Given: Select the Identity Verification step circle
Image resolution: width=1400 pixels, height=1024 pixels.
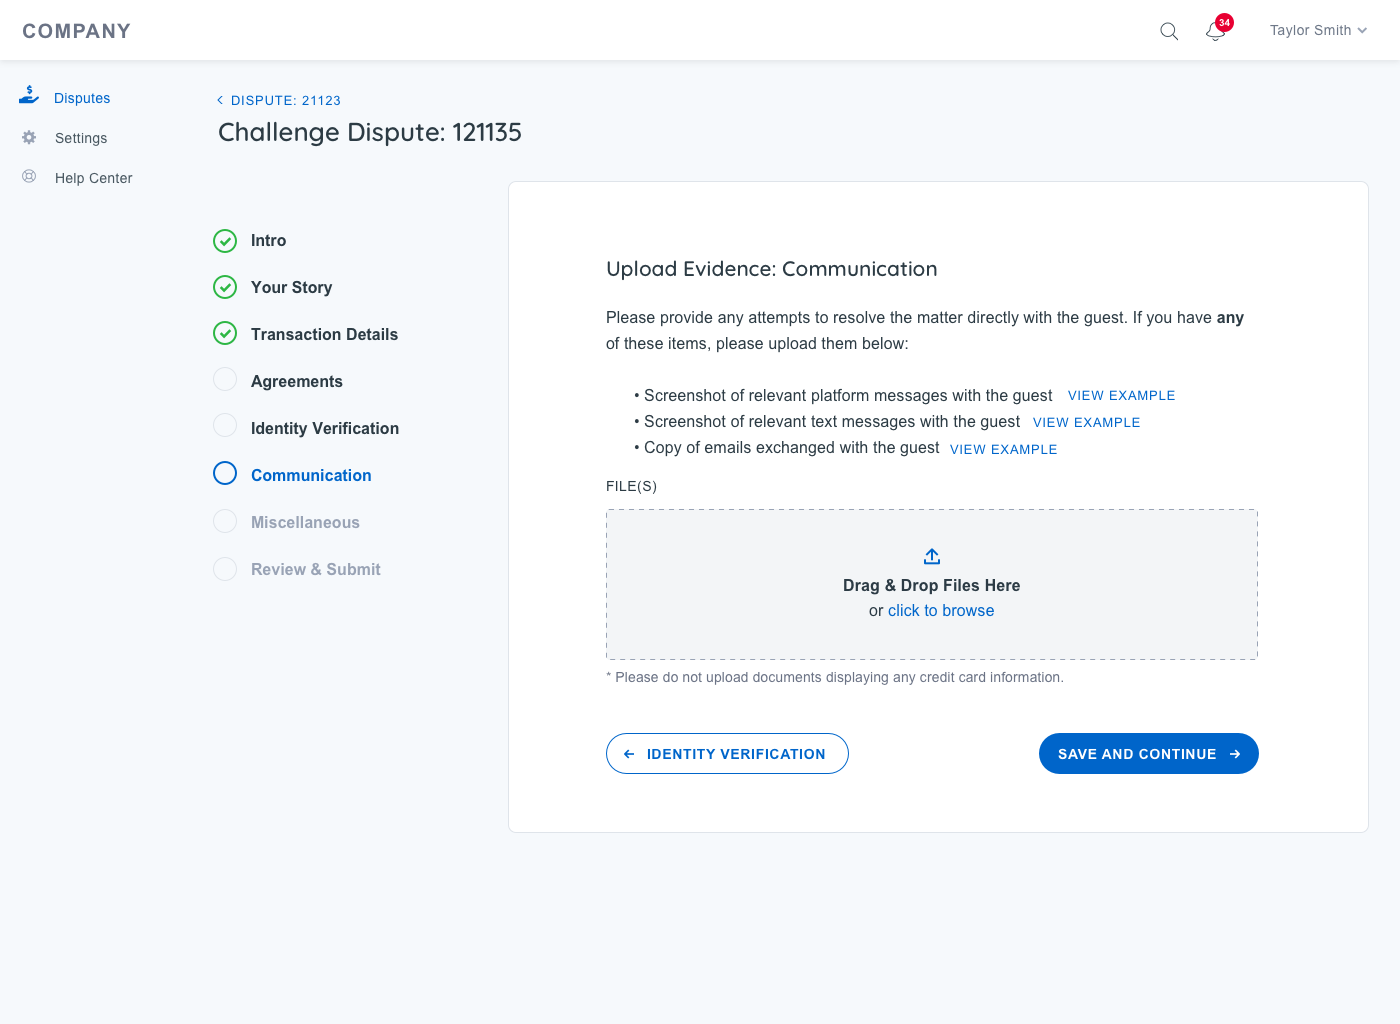Looking at the screenshot, I should pos(225,427).
